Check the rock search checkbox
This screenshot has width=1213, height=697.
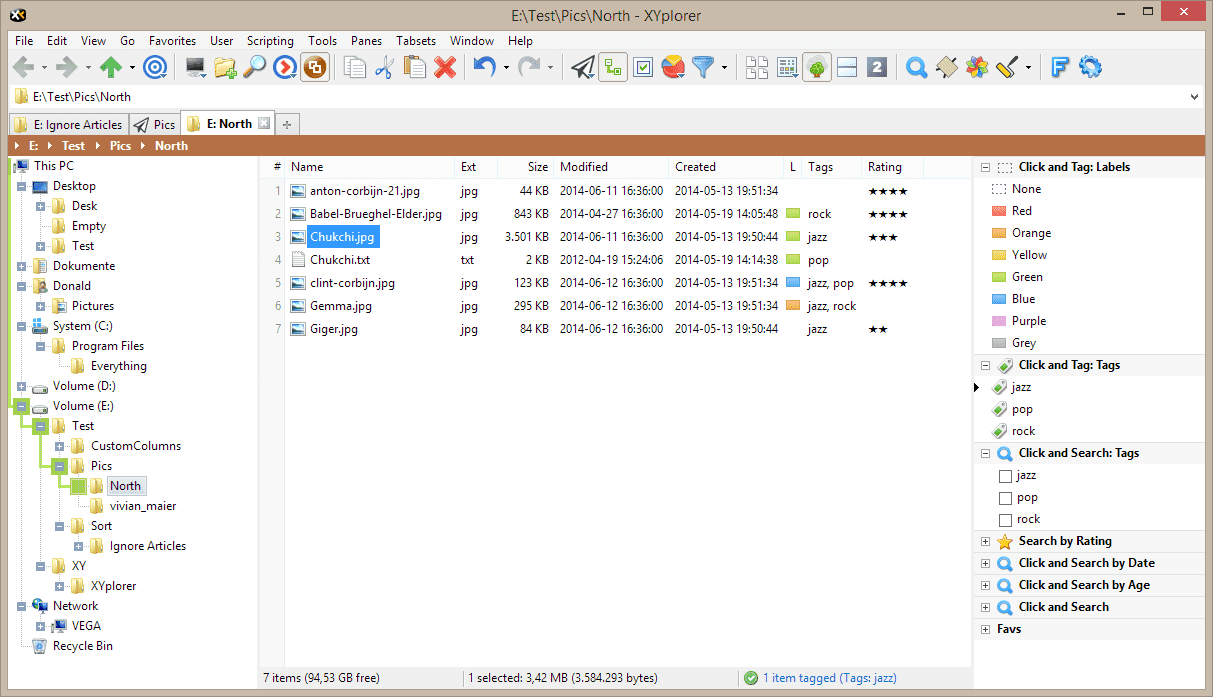1005,520
